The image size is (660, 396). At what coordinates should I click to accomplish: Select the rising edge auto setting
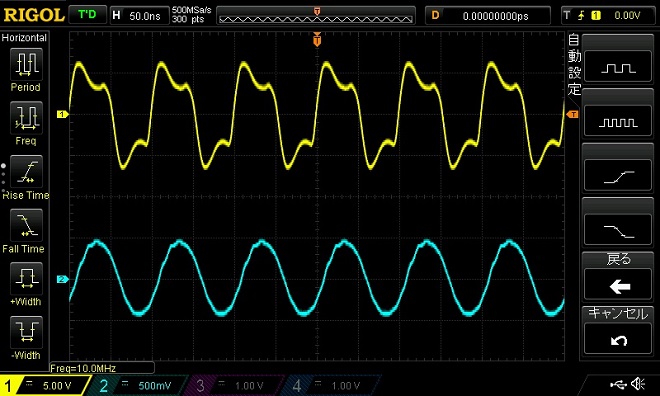click(618, 175)
